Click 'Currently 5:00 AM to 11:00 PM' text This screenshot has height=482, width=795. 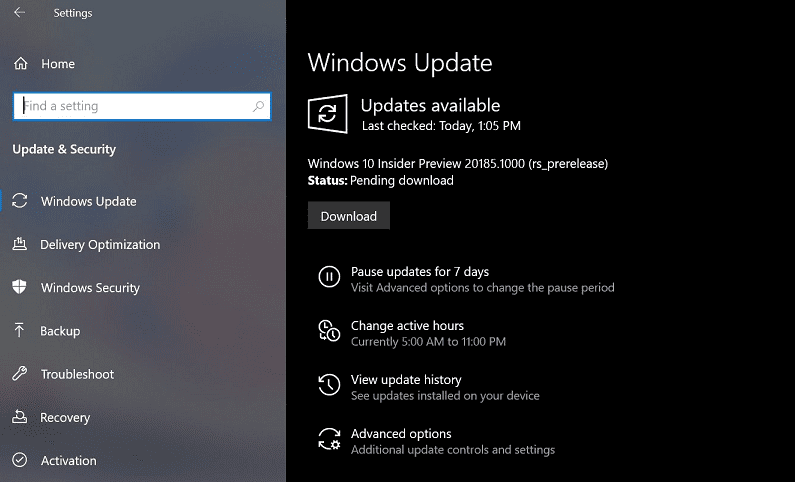tap(428, 342)
